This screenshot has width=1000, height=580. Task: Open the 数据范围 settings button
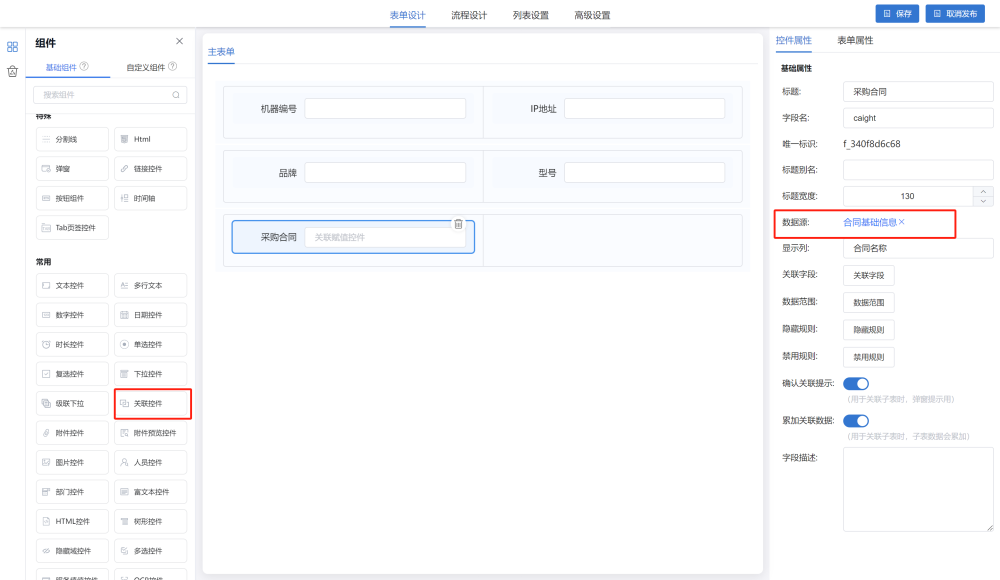[x=868, y=302]
